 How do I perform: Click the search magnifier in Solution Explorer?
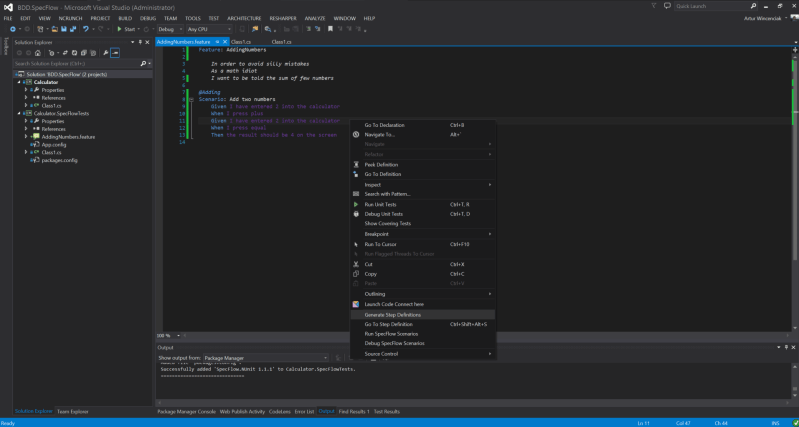[x=144, y=63]
